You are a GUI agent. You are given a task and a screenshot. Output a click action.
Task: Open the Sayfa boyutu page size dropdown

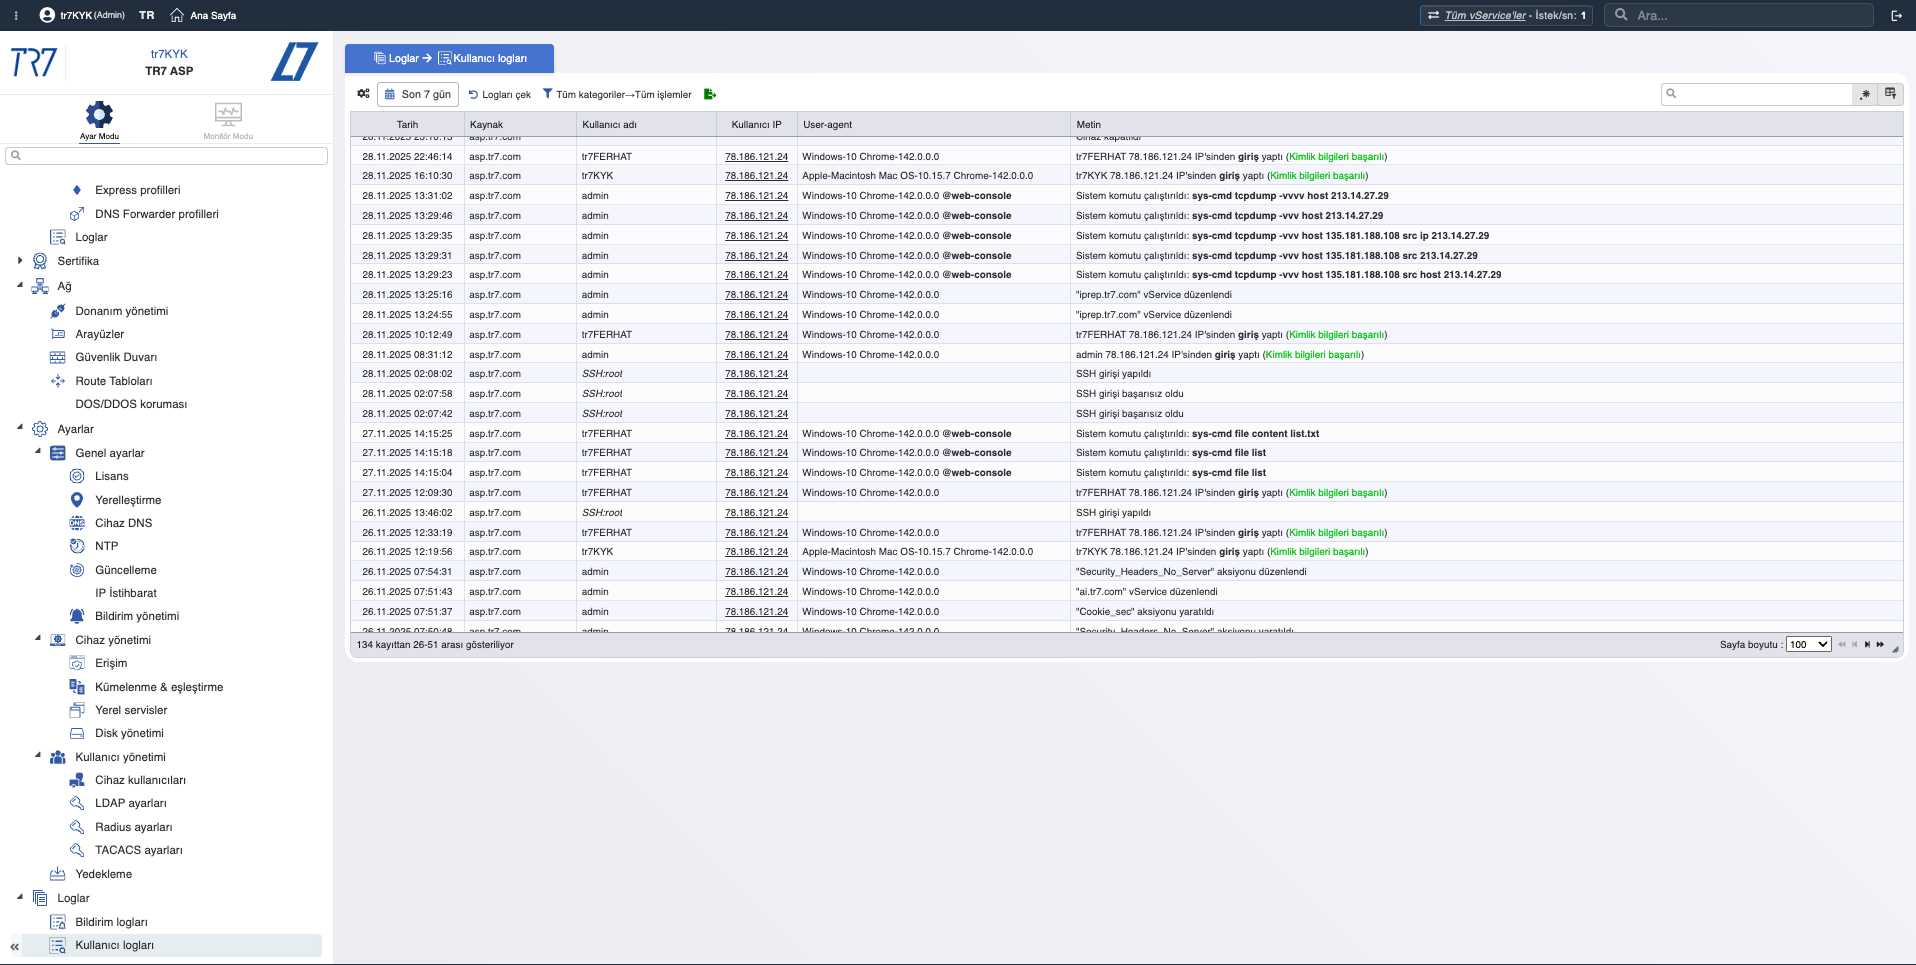(1808, 645)
